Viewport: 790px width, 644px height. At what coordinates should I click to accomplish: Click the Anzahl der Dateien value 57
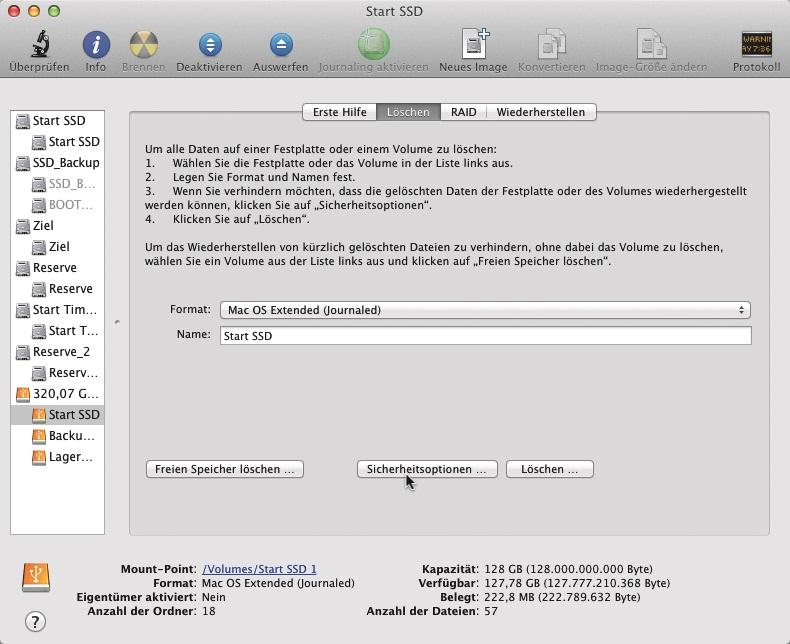click(x=491, y=611)
